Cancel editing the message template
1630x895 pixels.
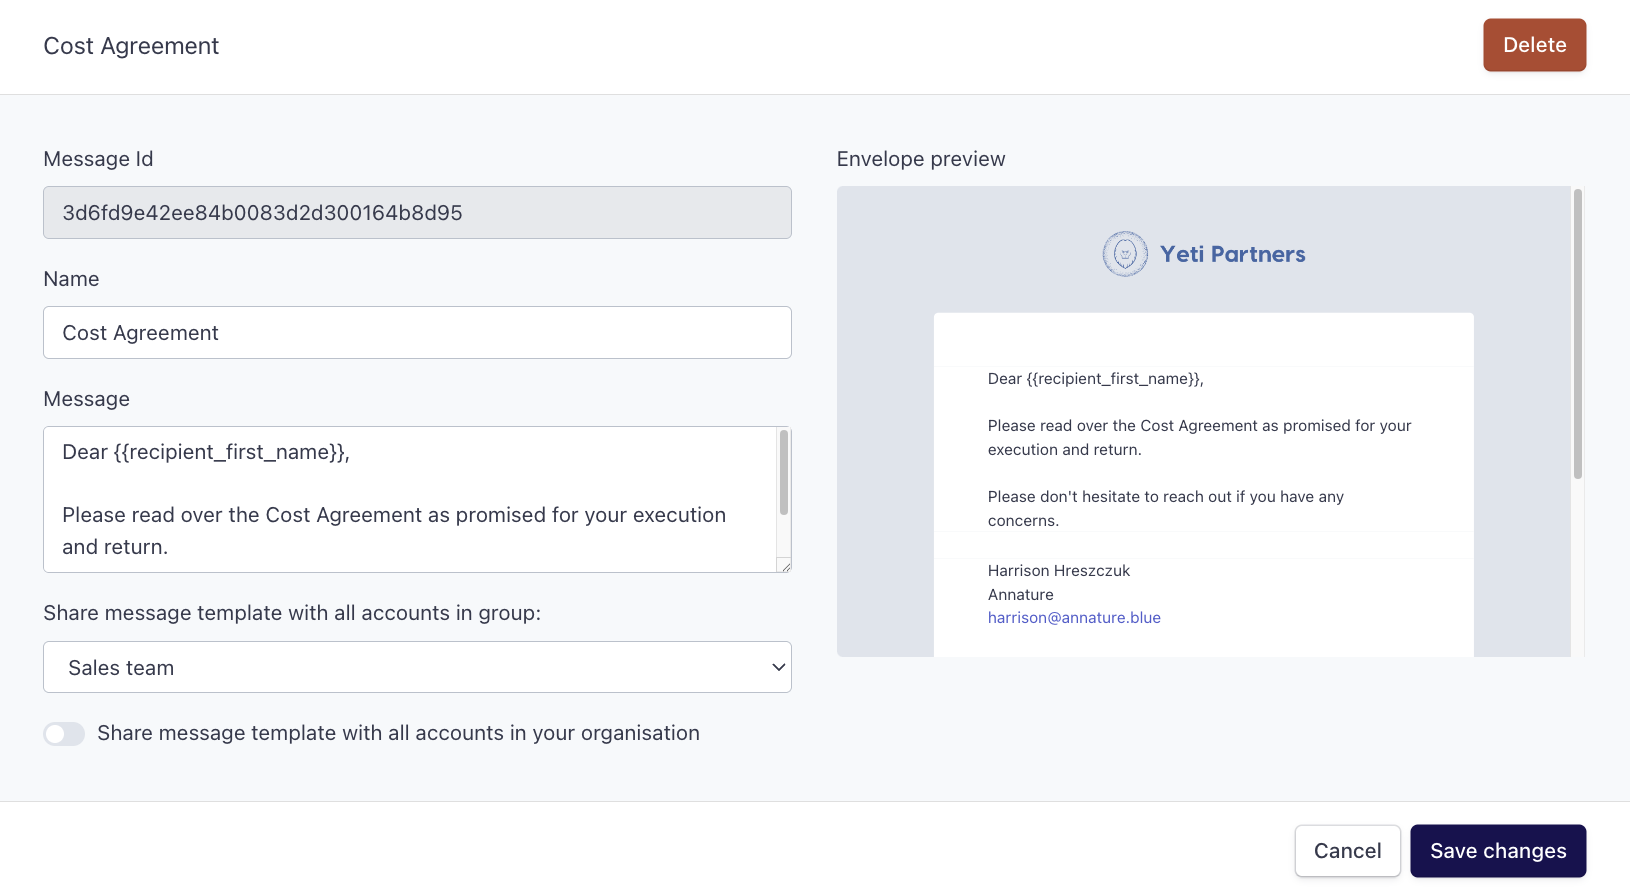1347,851
